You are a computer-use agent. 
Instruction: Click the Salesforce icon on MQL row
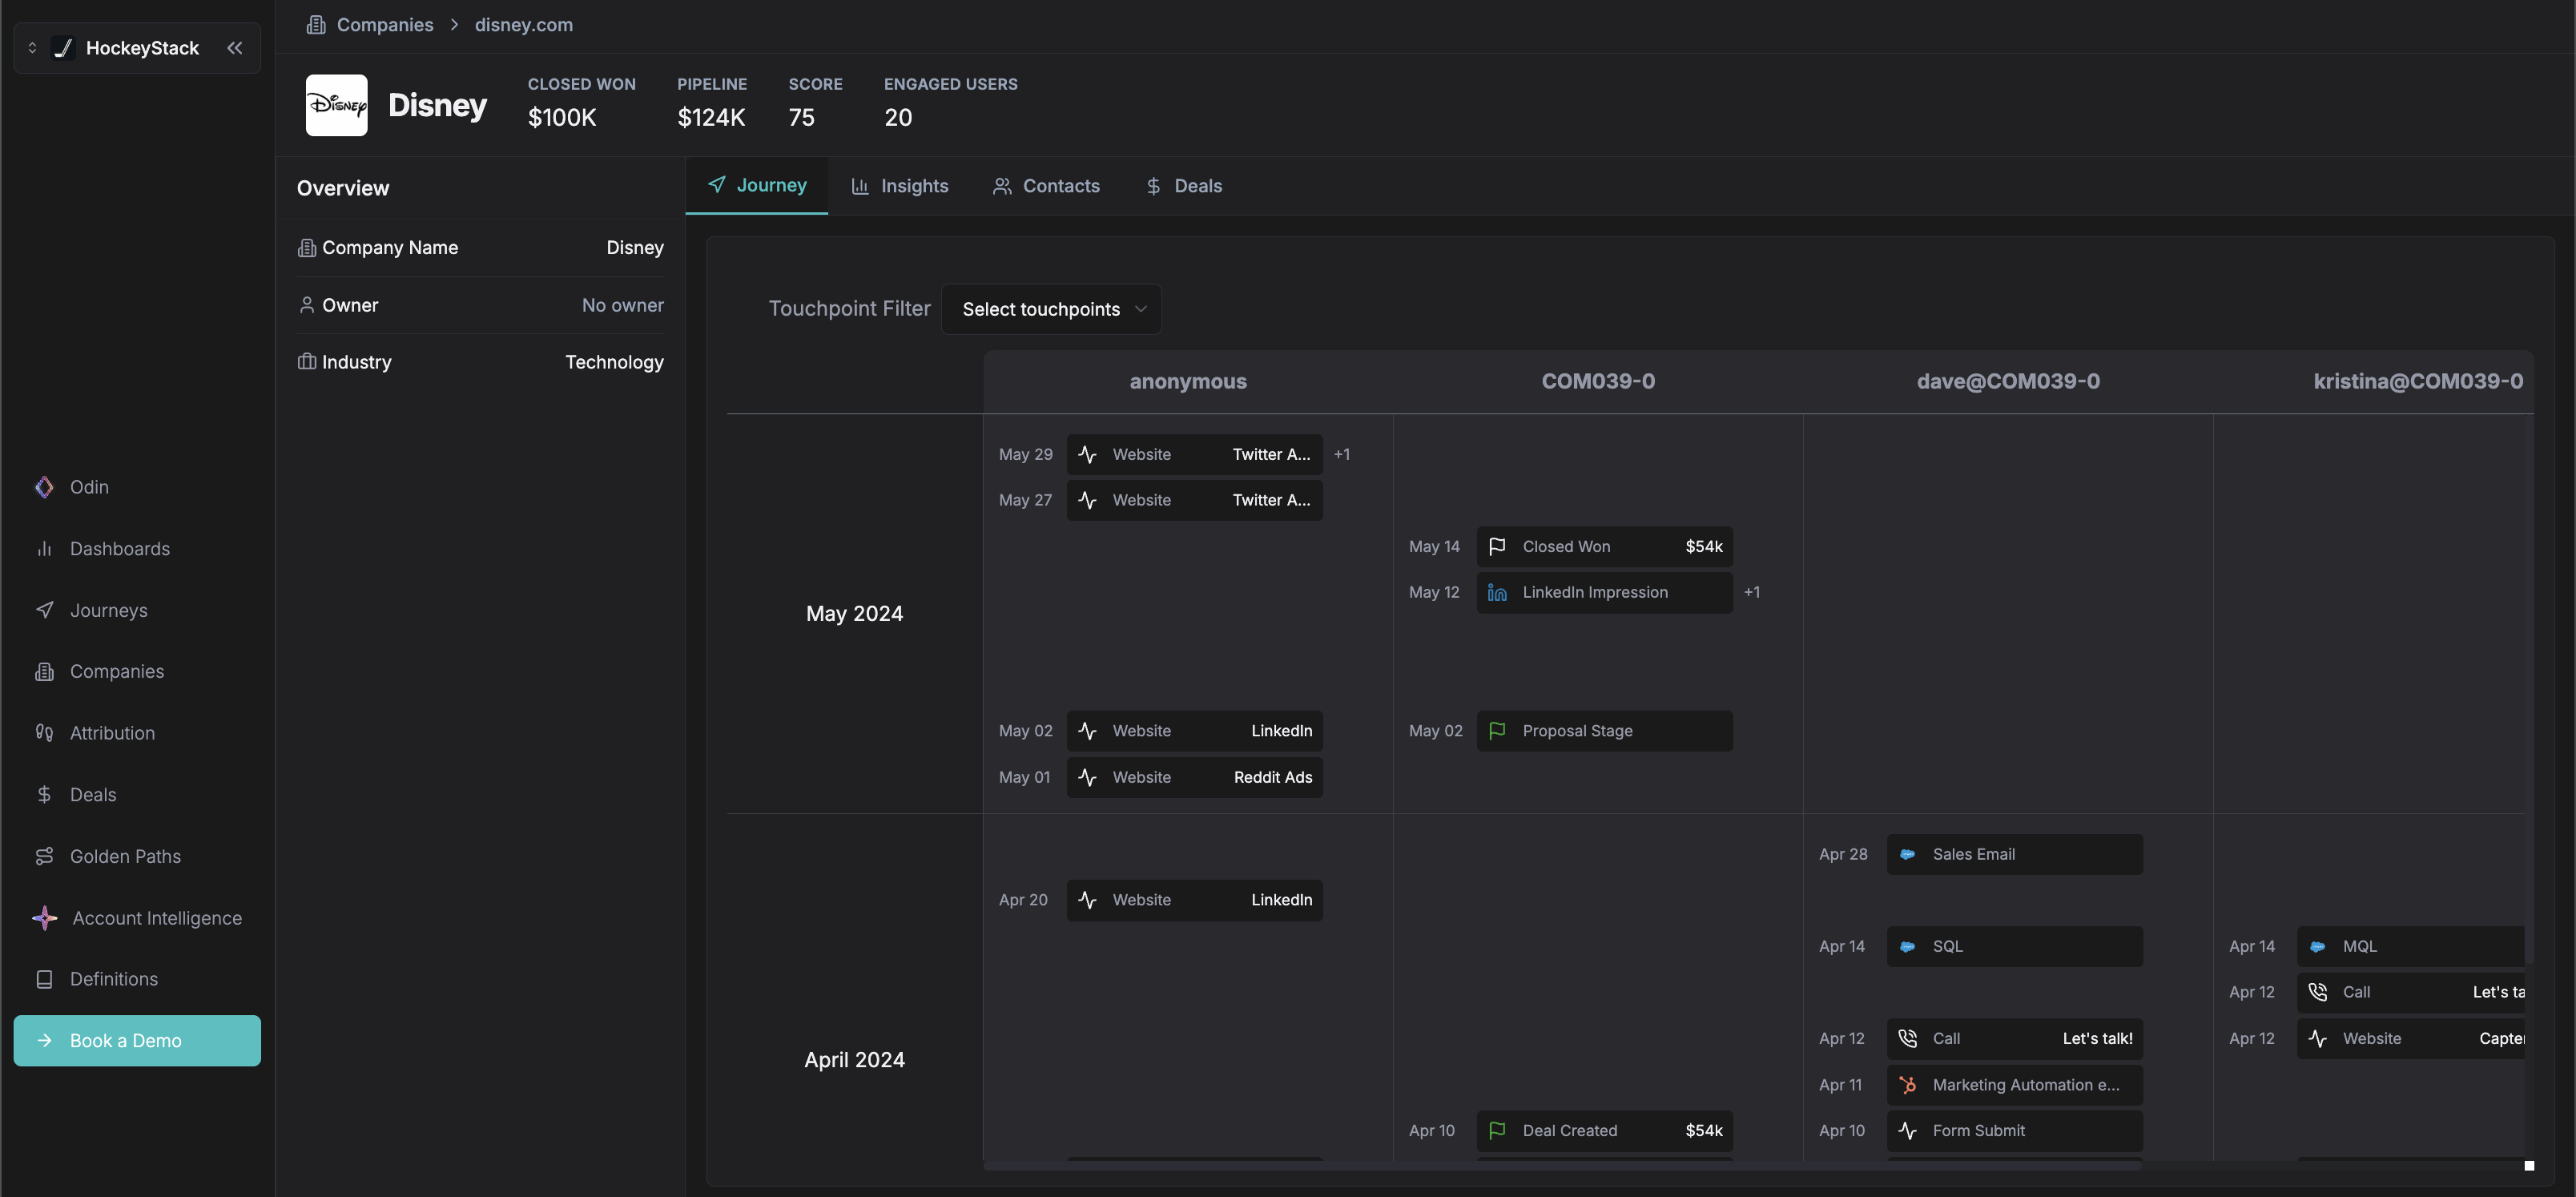tap(2317, 947)
